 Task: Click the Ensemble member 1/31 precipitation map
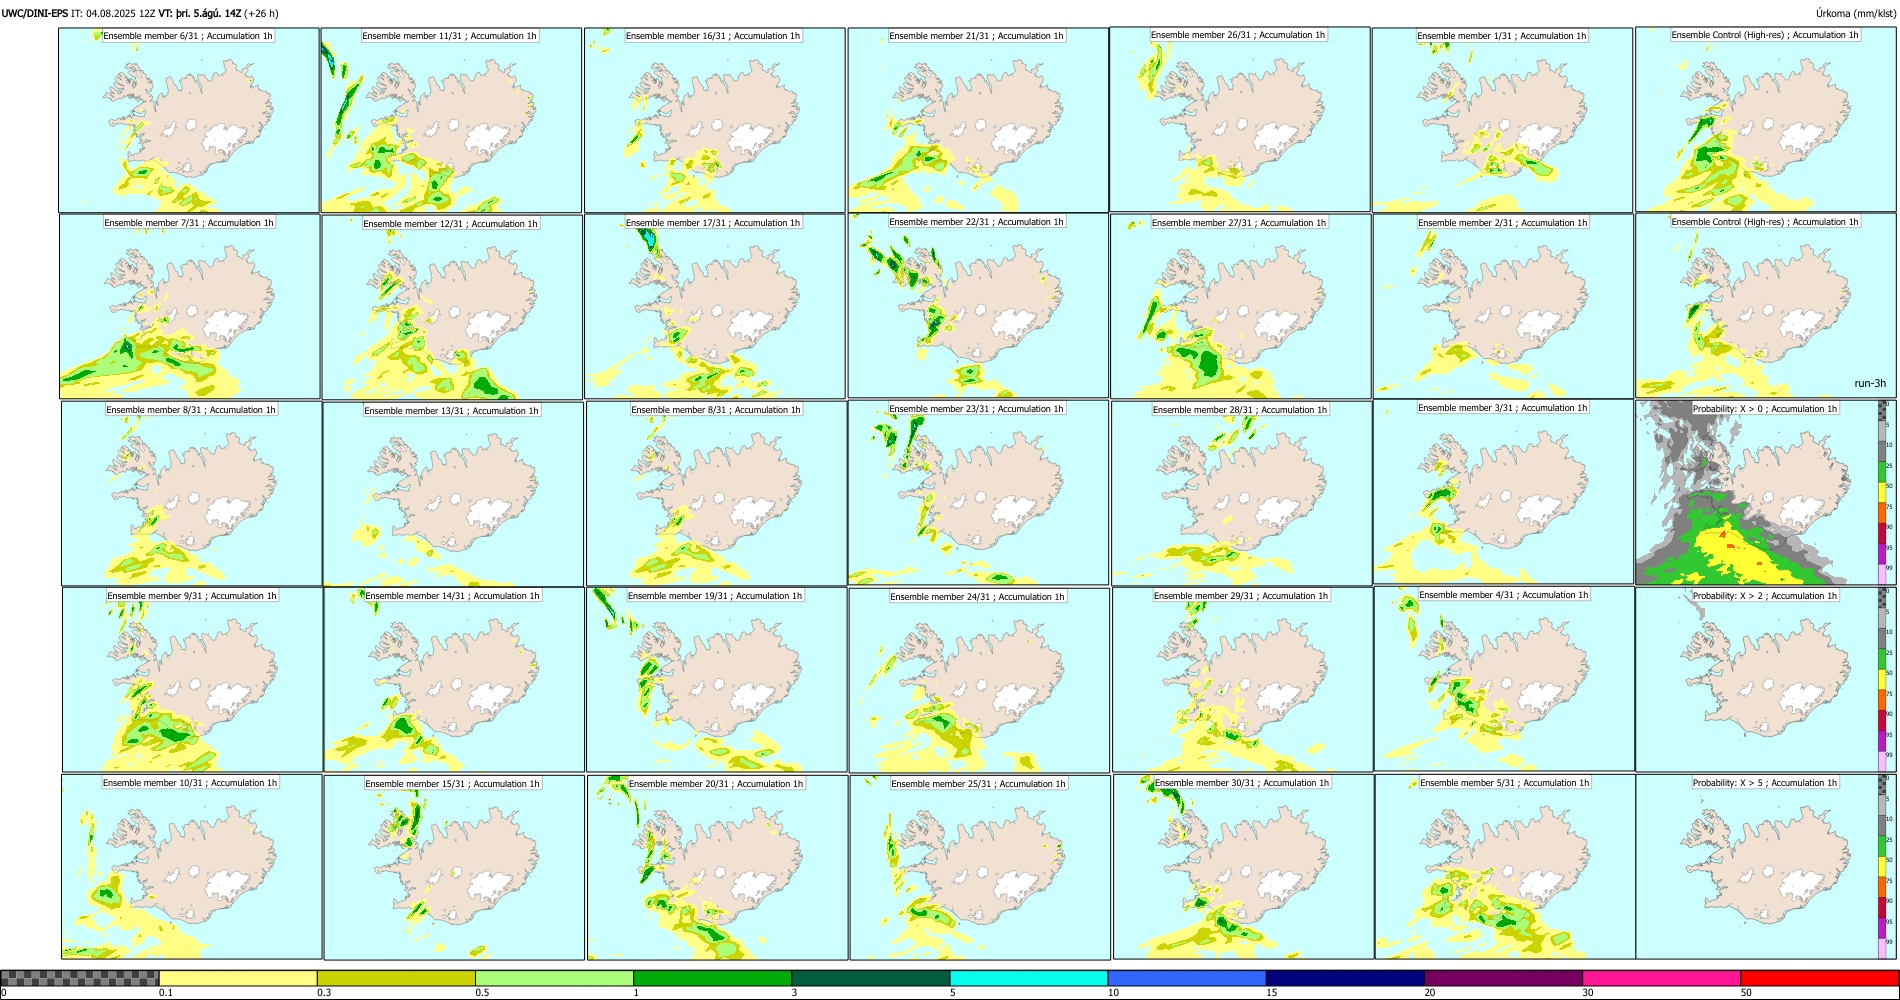pos(1502,120)
